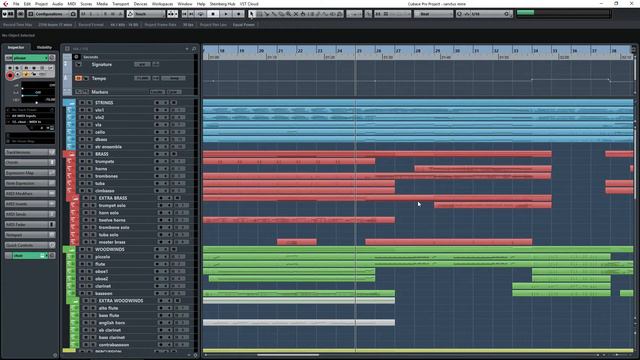Screen dimensions: 640x360
Task: Mute the STRINGS folder track
Action: [x=82, y=102]
